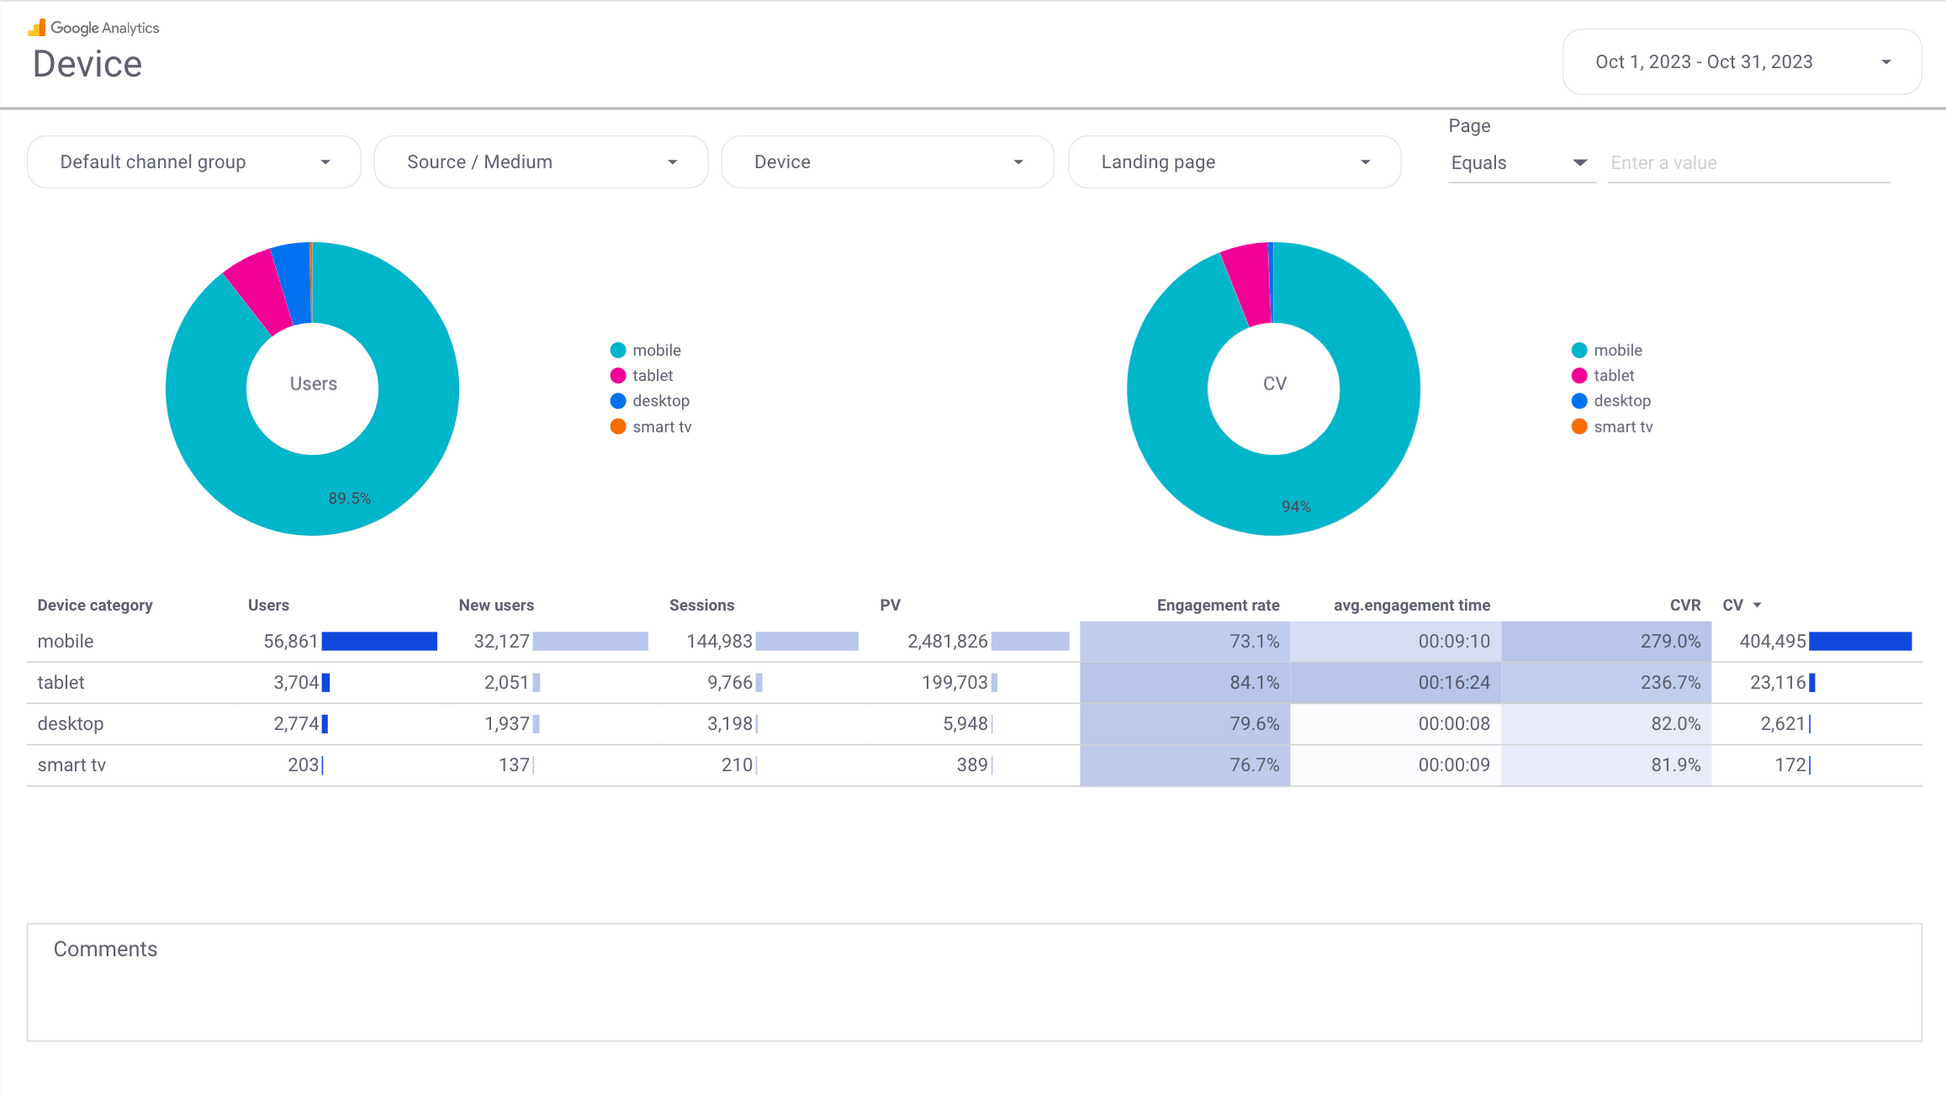Sort table by Users column header
The image size is (1946, 1095).
268,605
